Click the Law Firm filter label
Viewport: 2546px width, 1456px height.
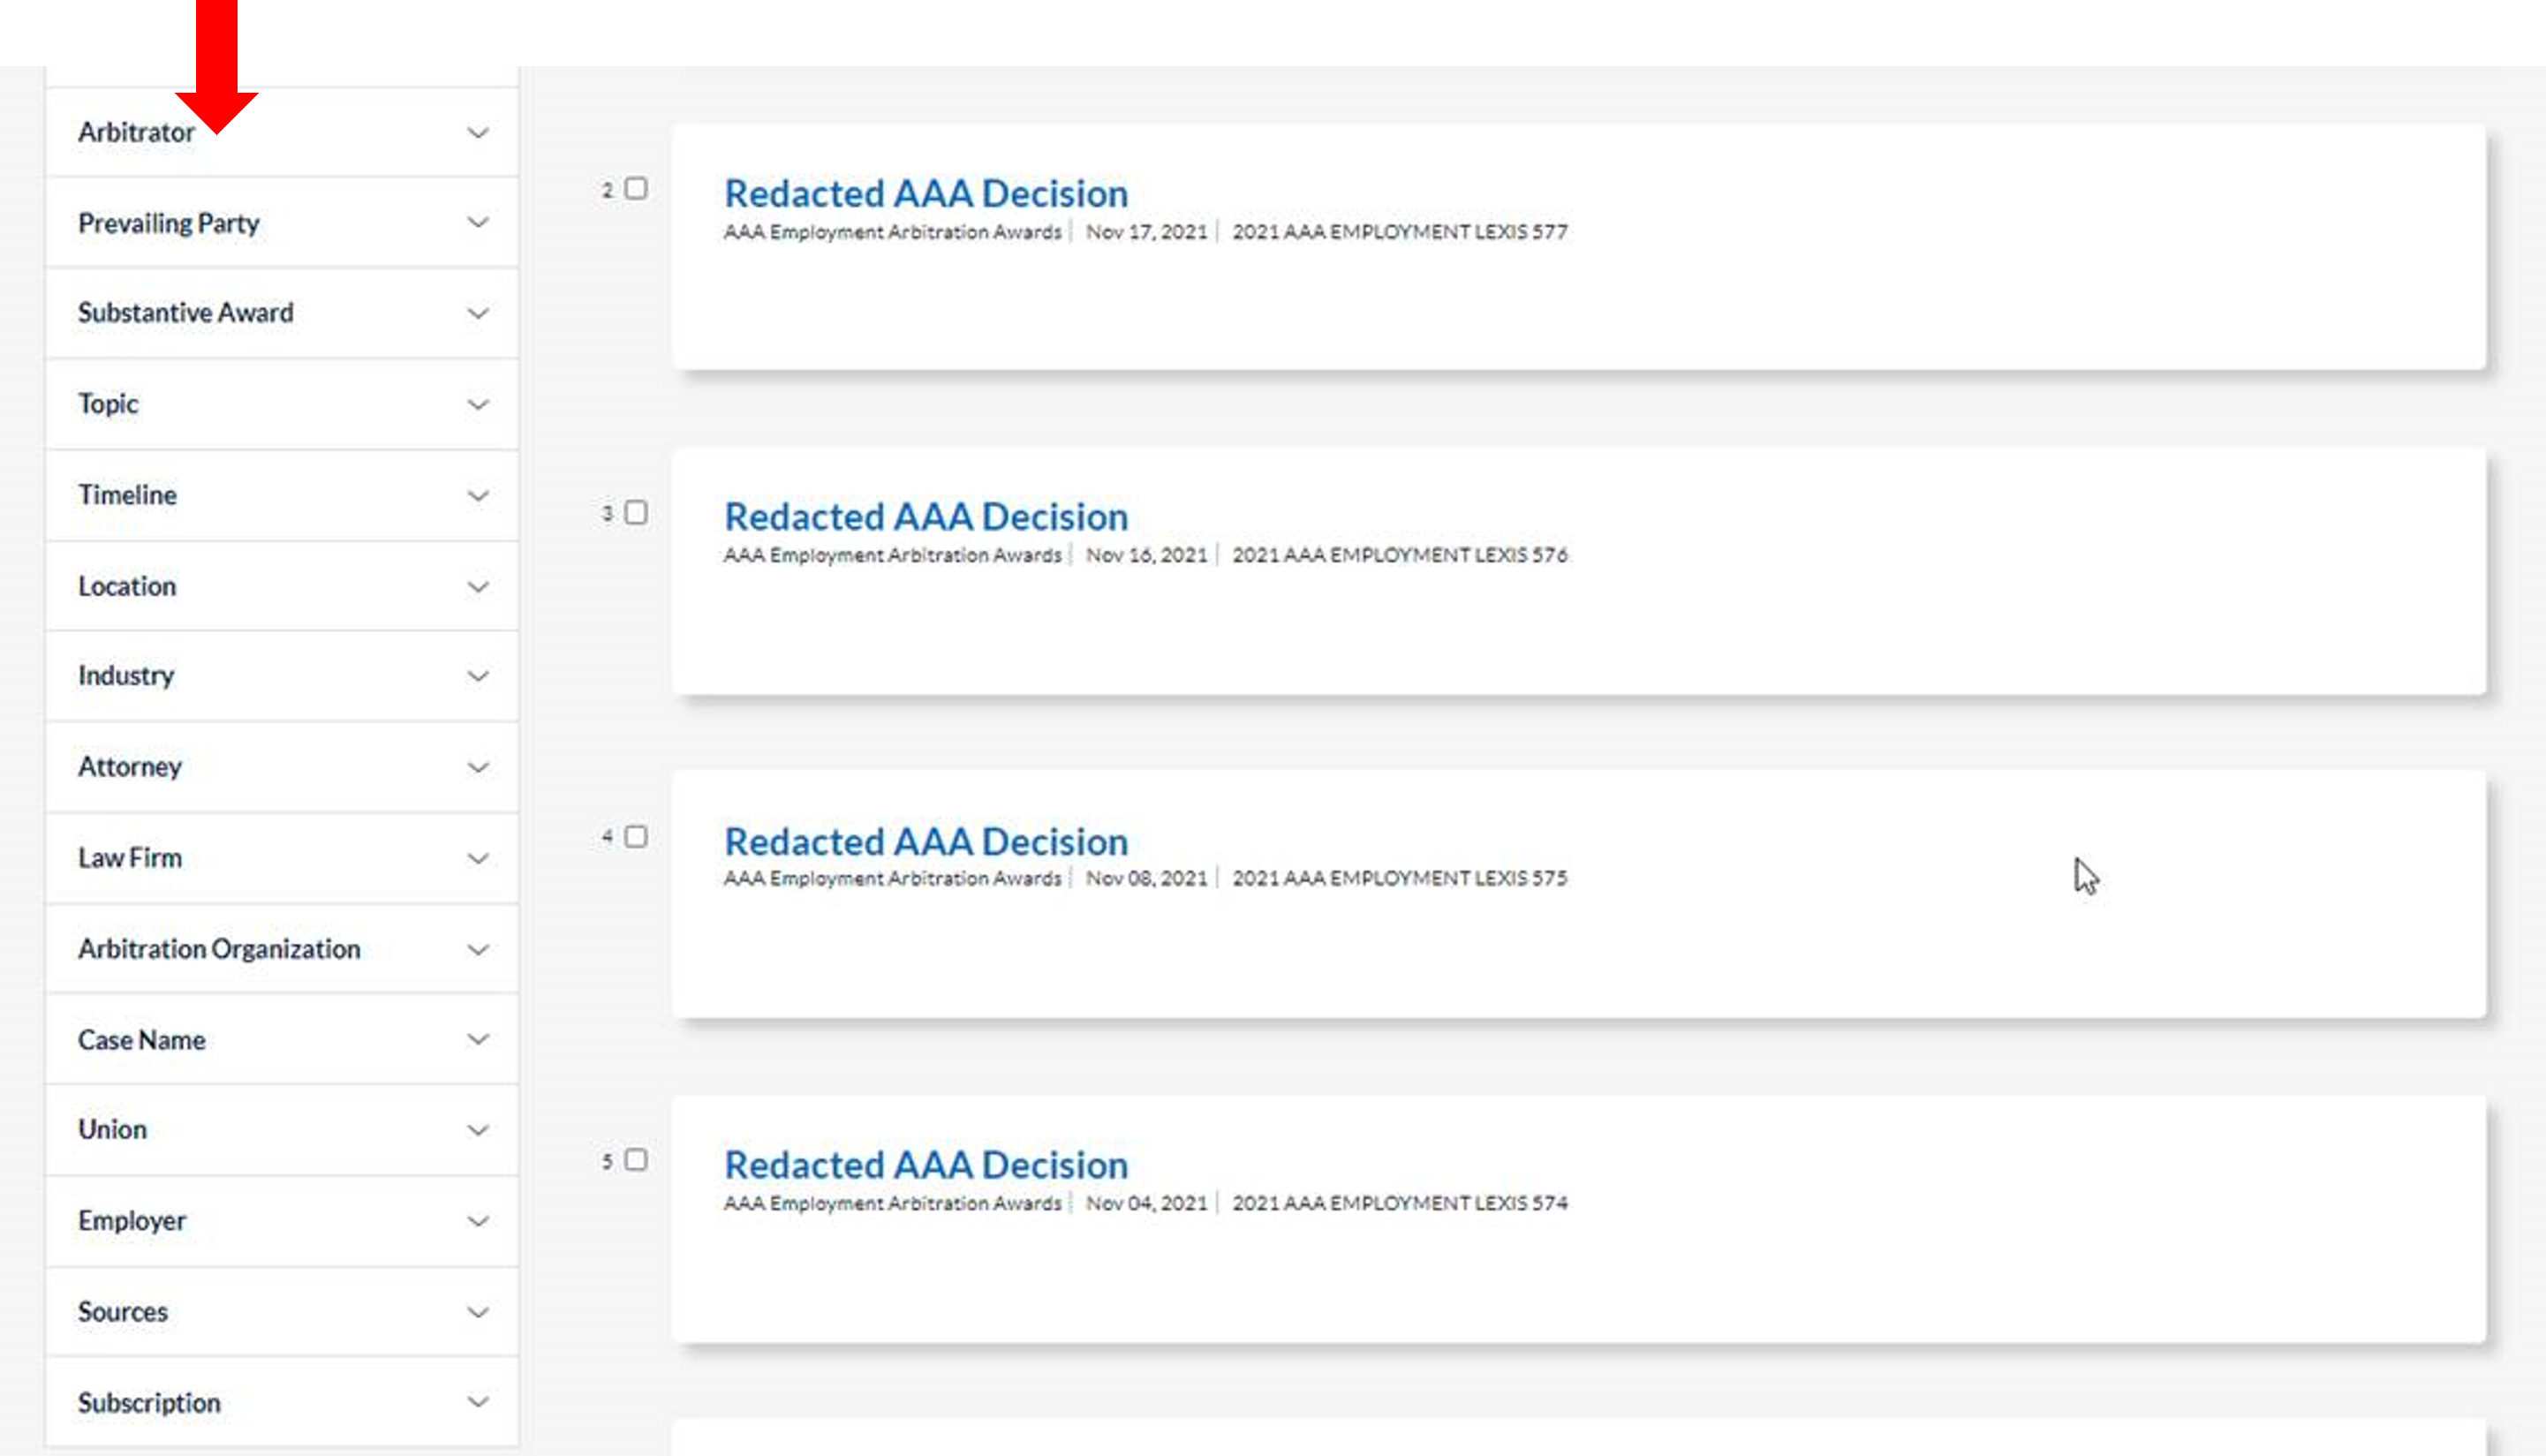[x=130, y=858]
